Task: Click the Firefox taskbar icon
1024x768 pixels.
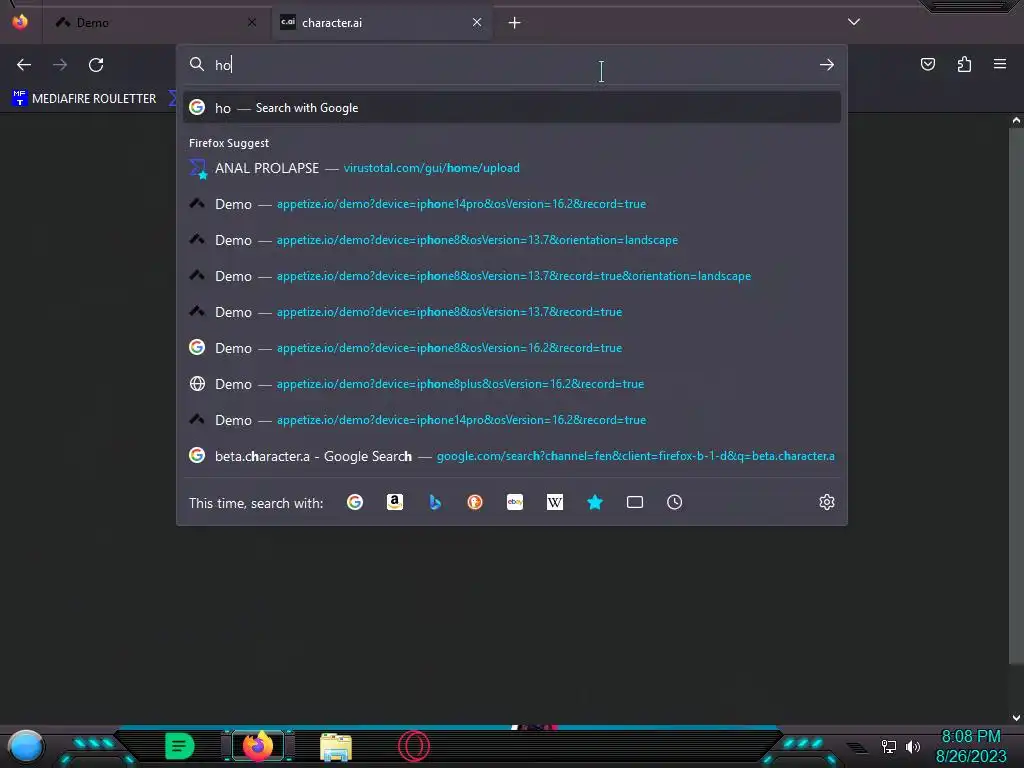Action: 257,746
